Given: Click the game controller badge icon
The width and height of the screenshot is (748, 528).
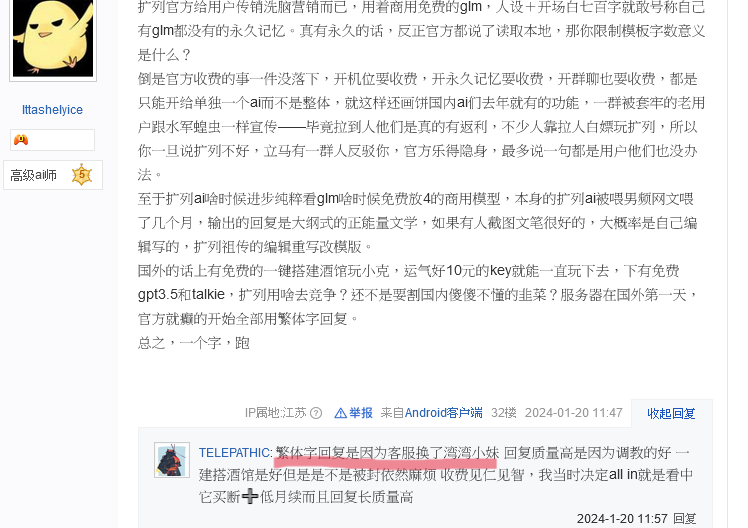Looking at the screenshot, I should click(x=21, y=140).
